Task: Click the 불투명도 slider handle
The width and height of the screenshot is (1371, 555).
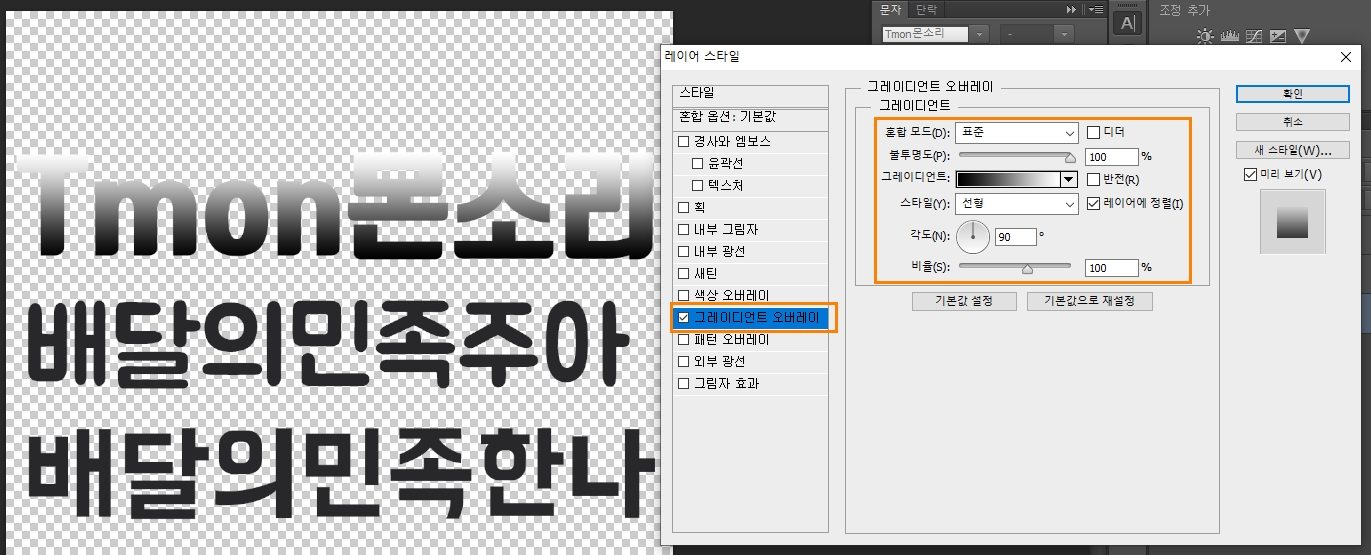Action: (x=1070, y=157)
